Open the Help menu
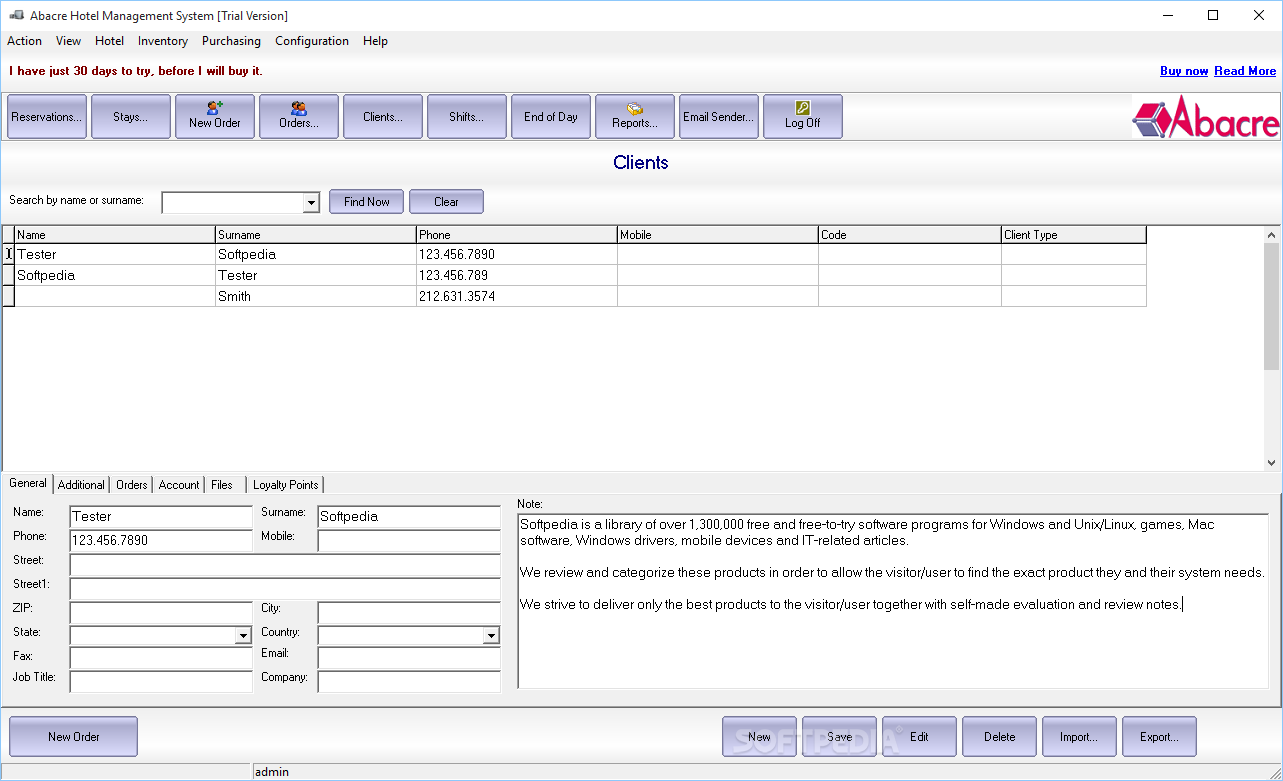1283x781 pixels. pyautogui.click(x=376, y=41)
